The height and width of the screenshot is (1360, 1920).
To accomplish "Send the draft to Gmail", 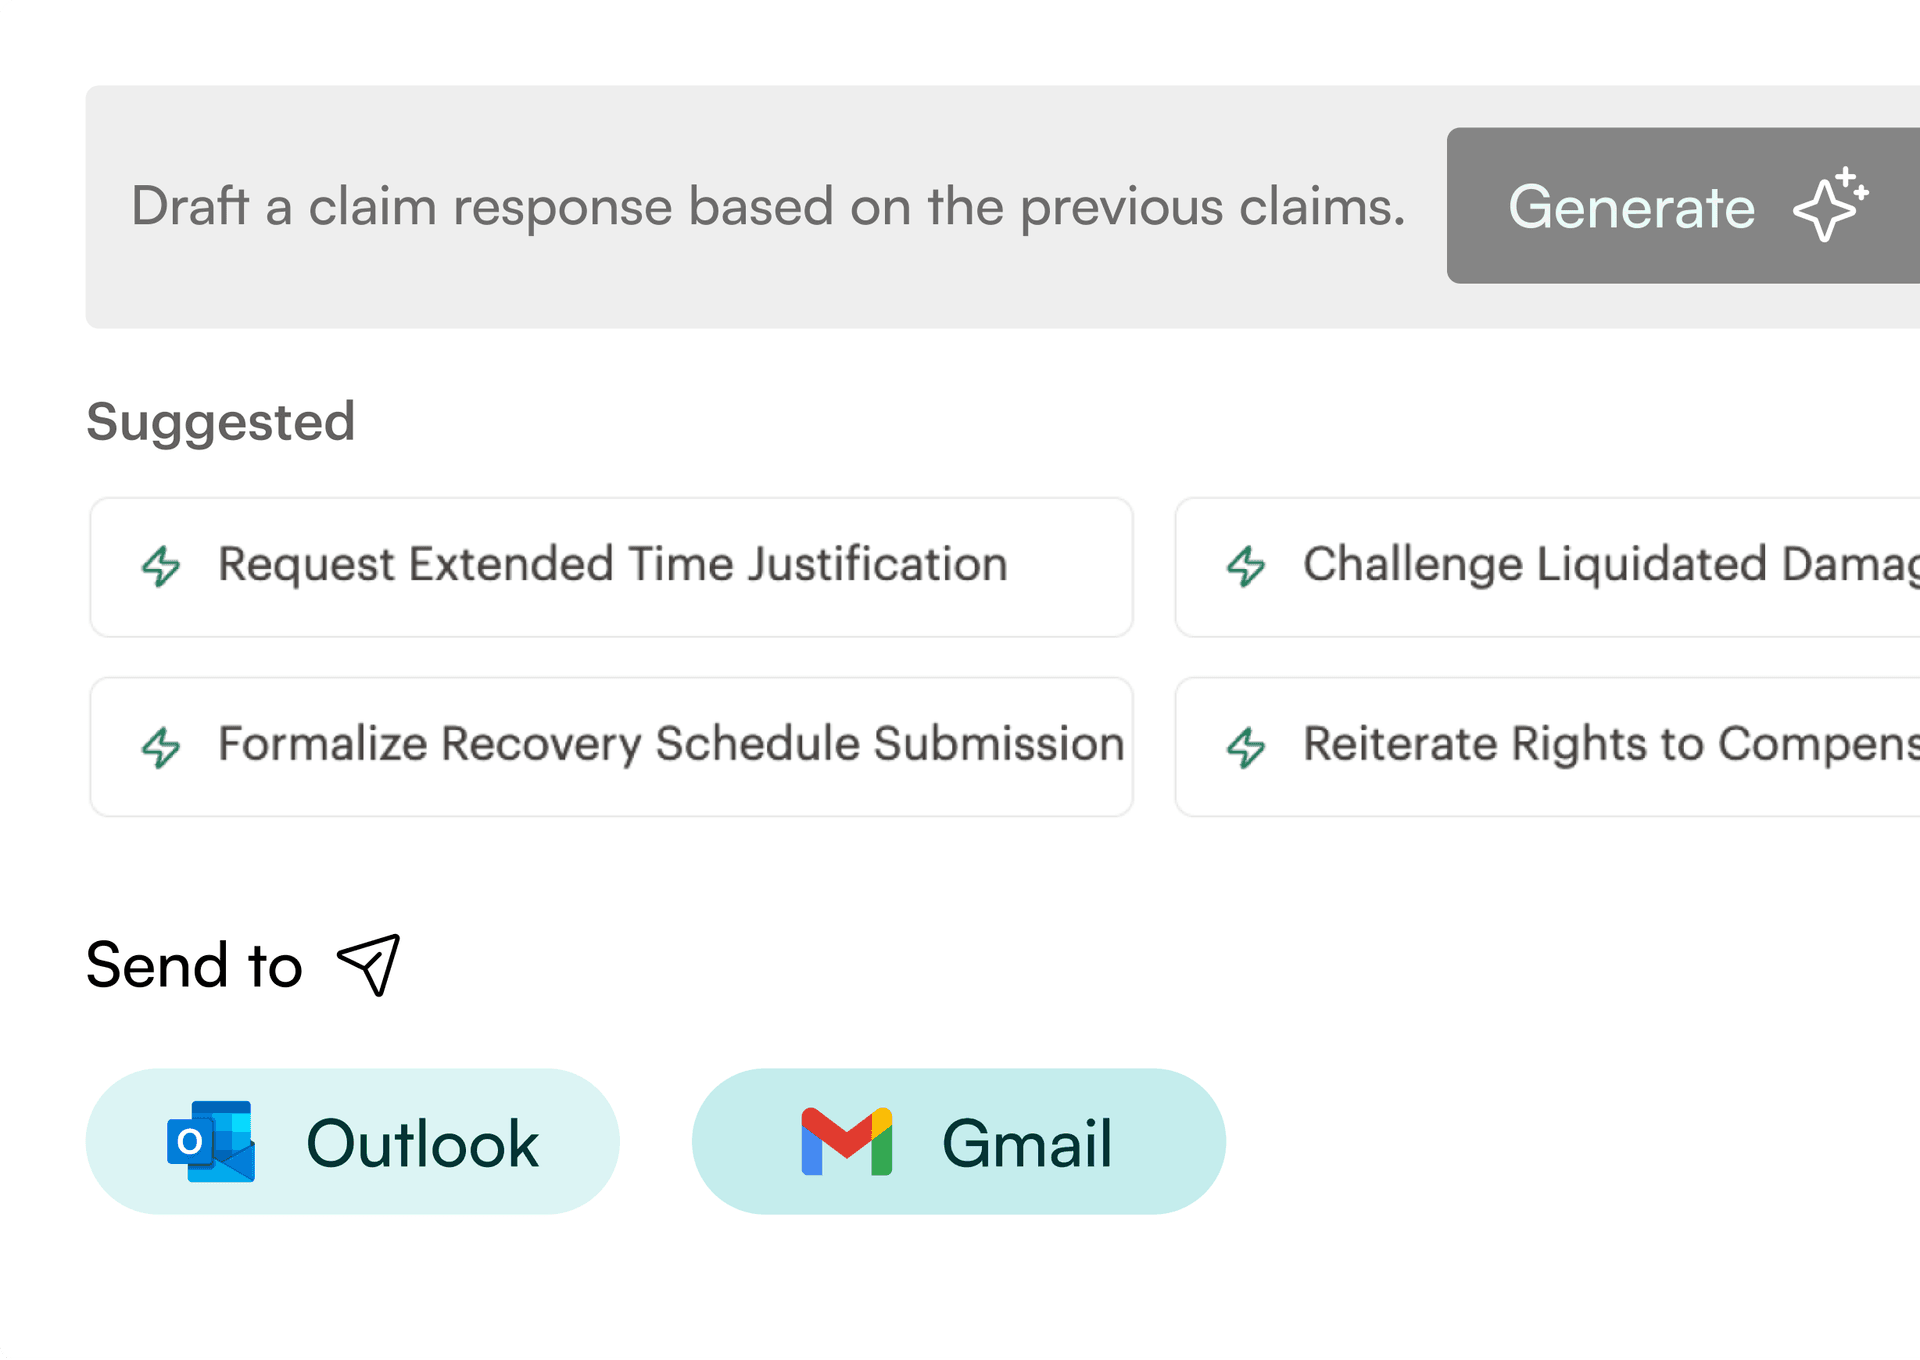I will pos(958,1141).
